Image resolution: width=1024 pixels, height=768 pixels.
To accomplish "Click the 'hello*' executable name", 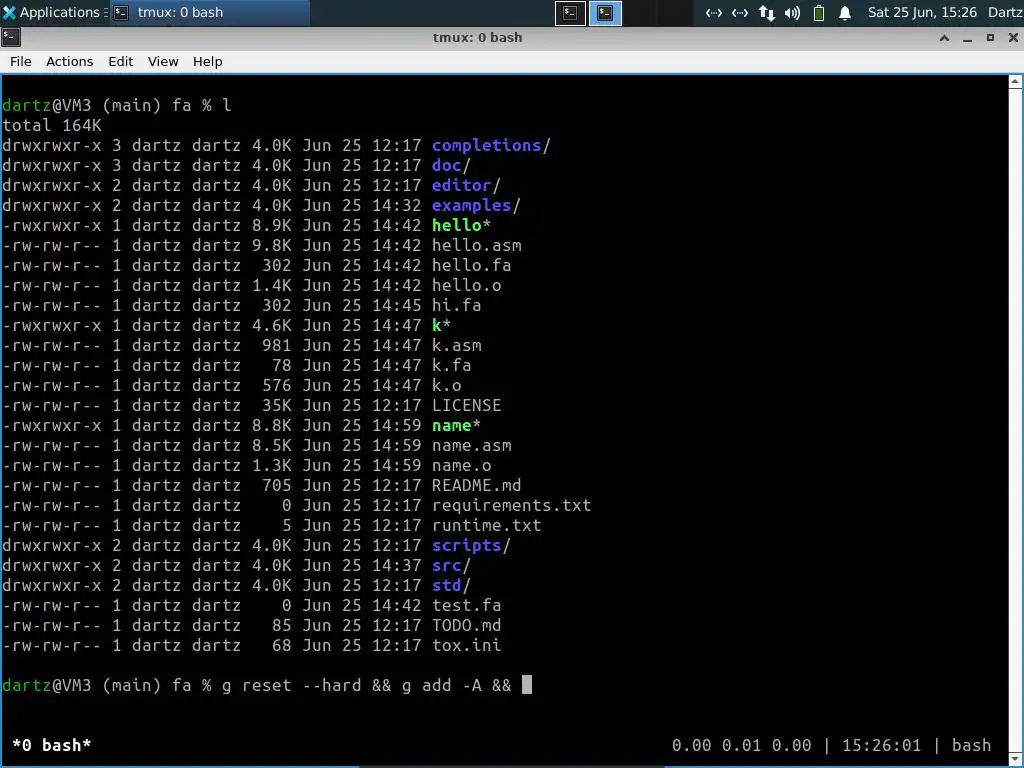I will [x=461, y=225].
